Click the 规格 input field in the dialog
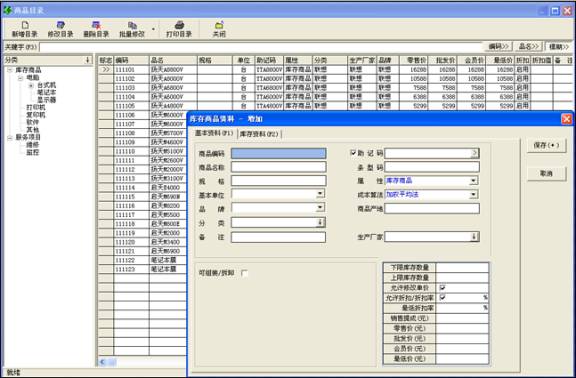Image resolution: width=576 pixels, height=378 pixels. pyautogui.click(x=278, y=181)
